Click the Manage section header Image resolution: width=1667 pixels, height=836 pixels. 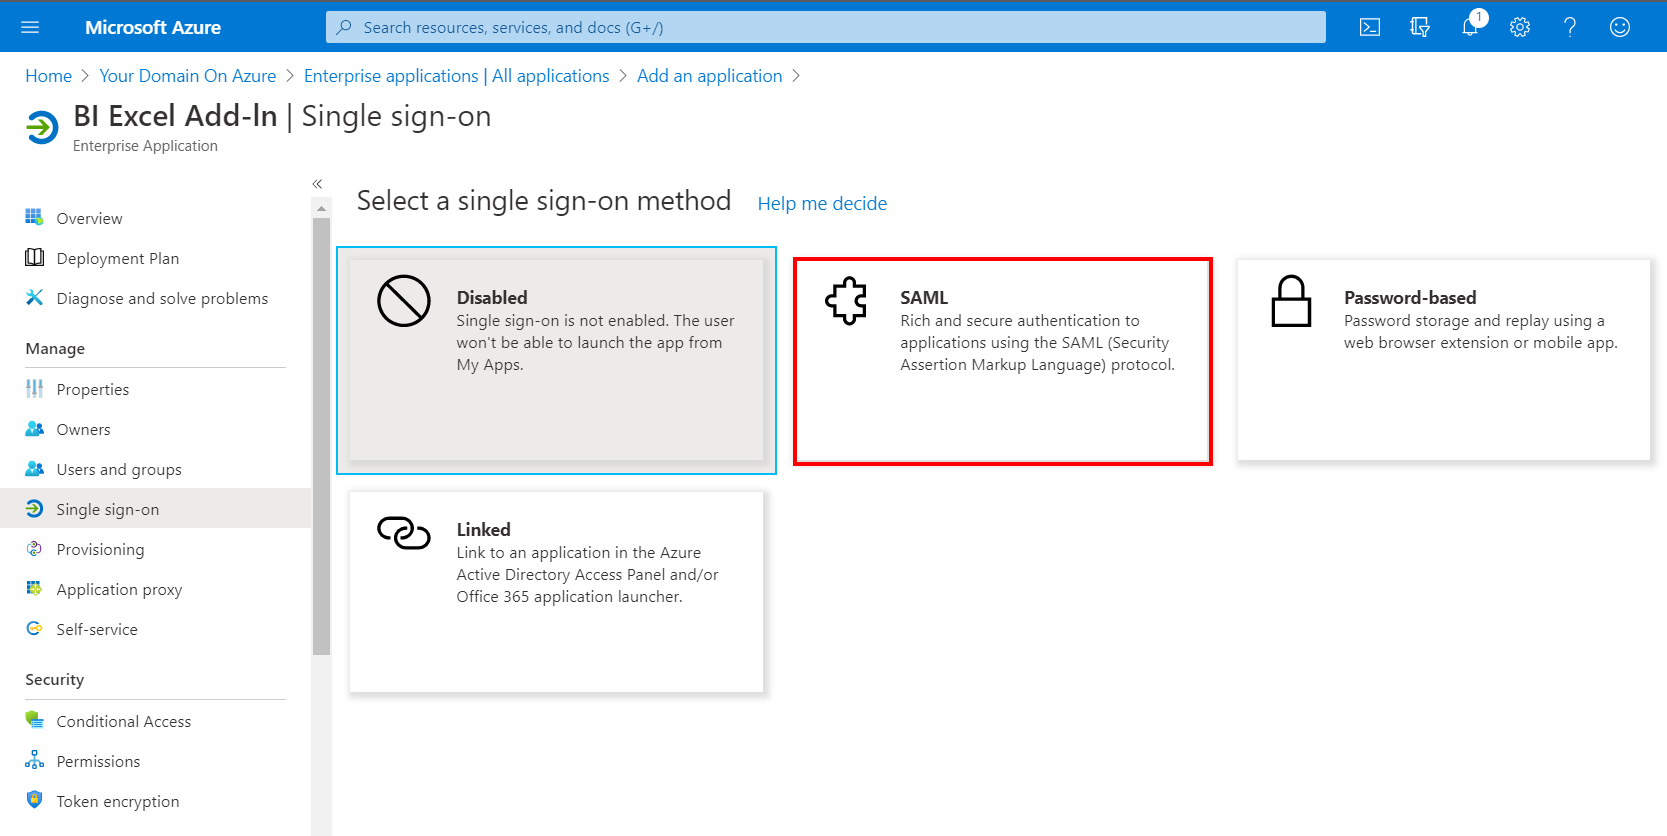55,348
